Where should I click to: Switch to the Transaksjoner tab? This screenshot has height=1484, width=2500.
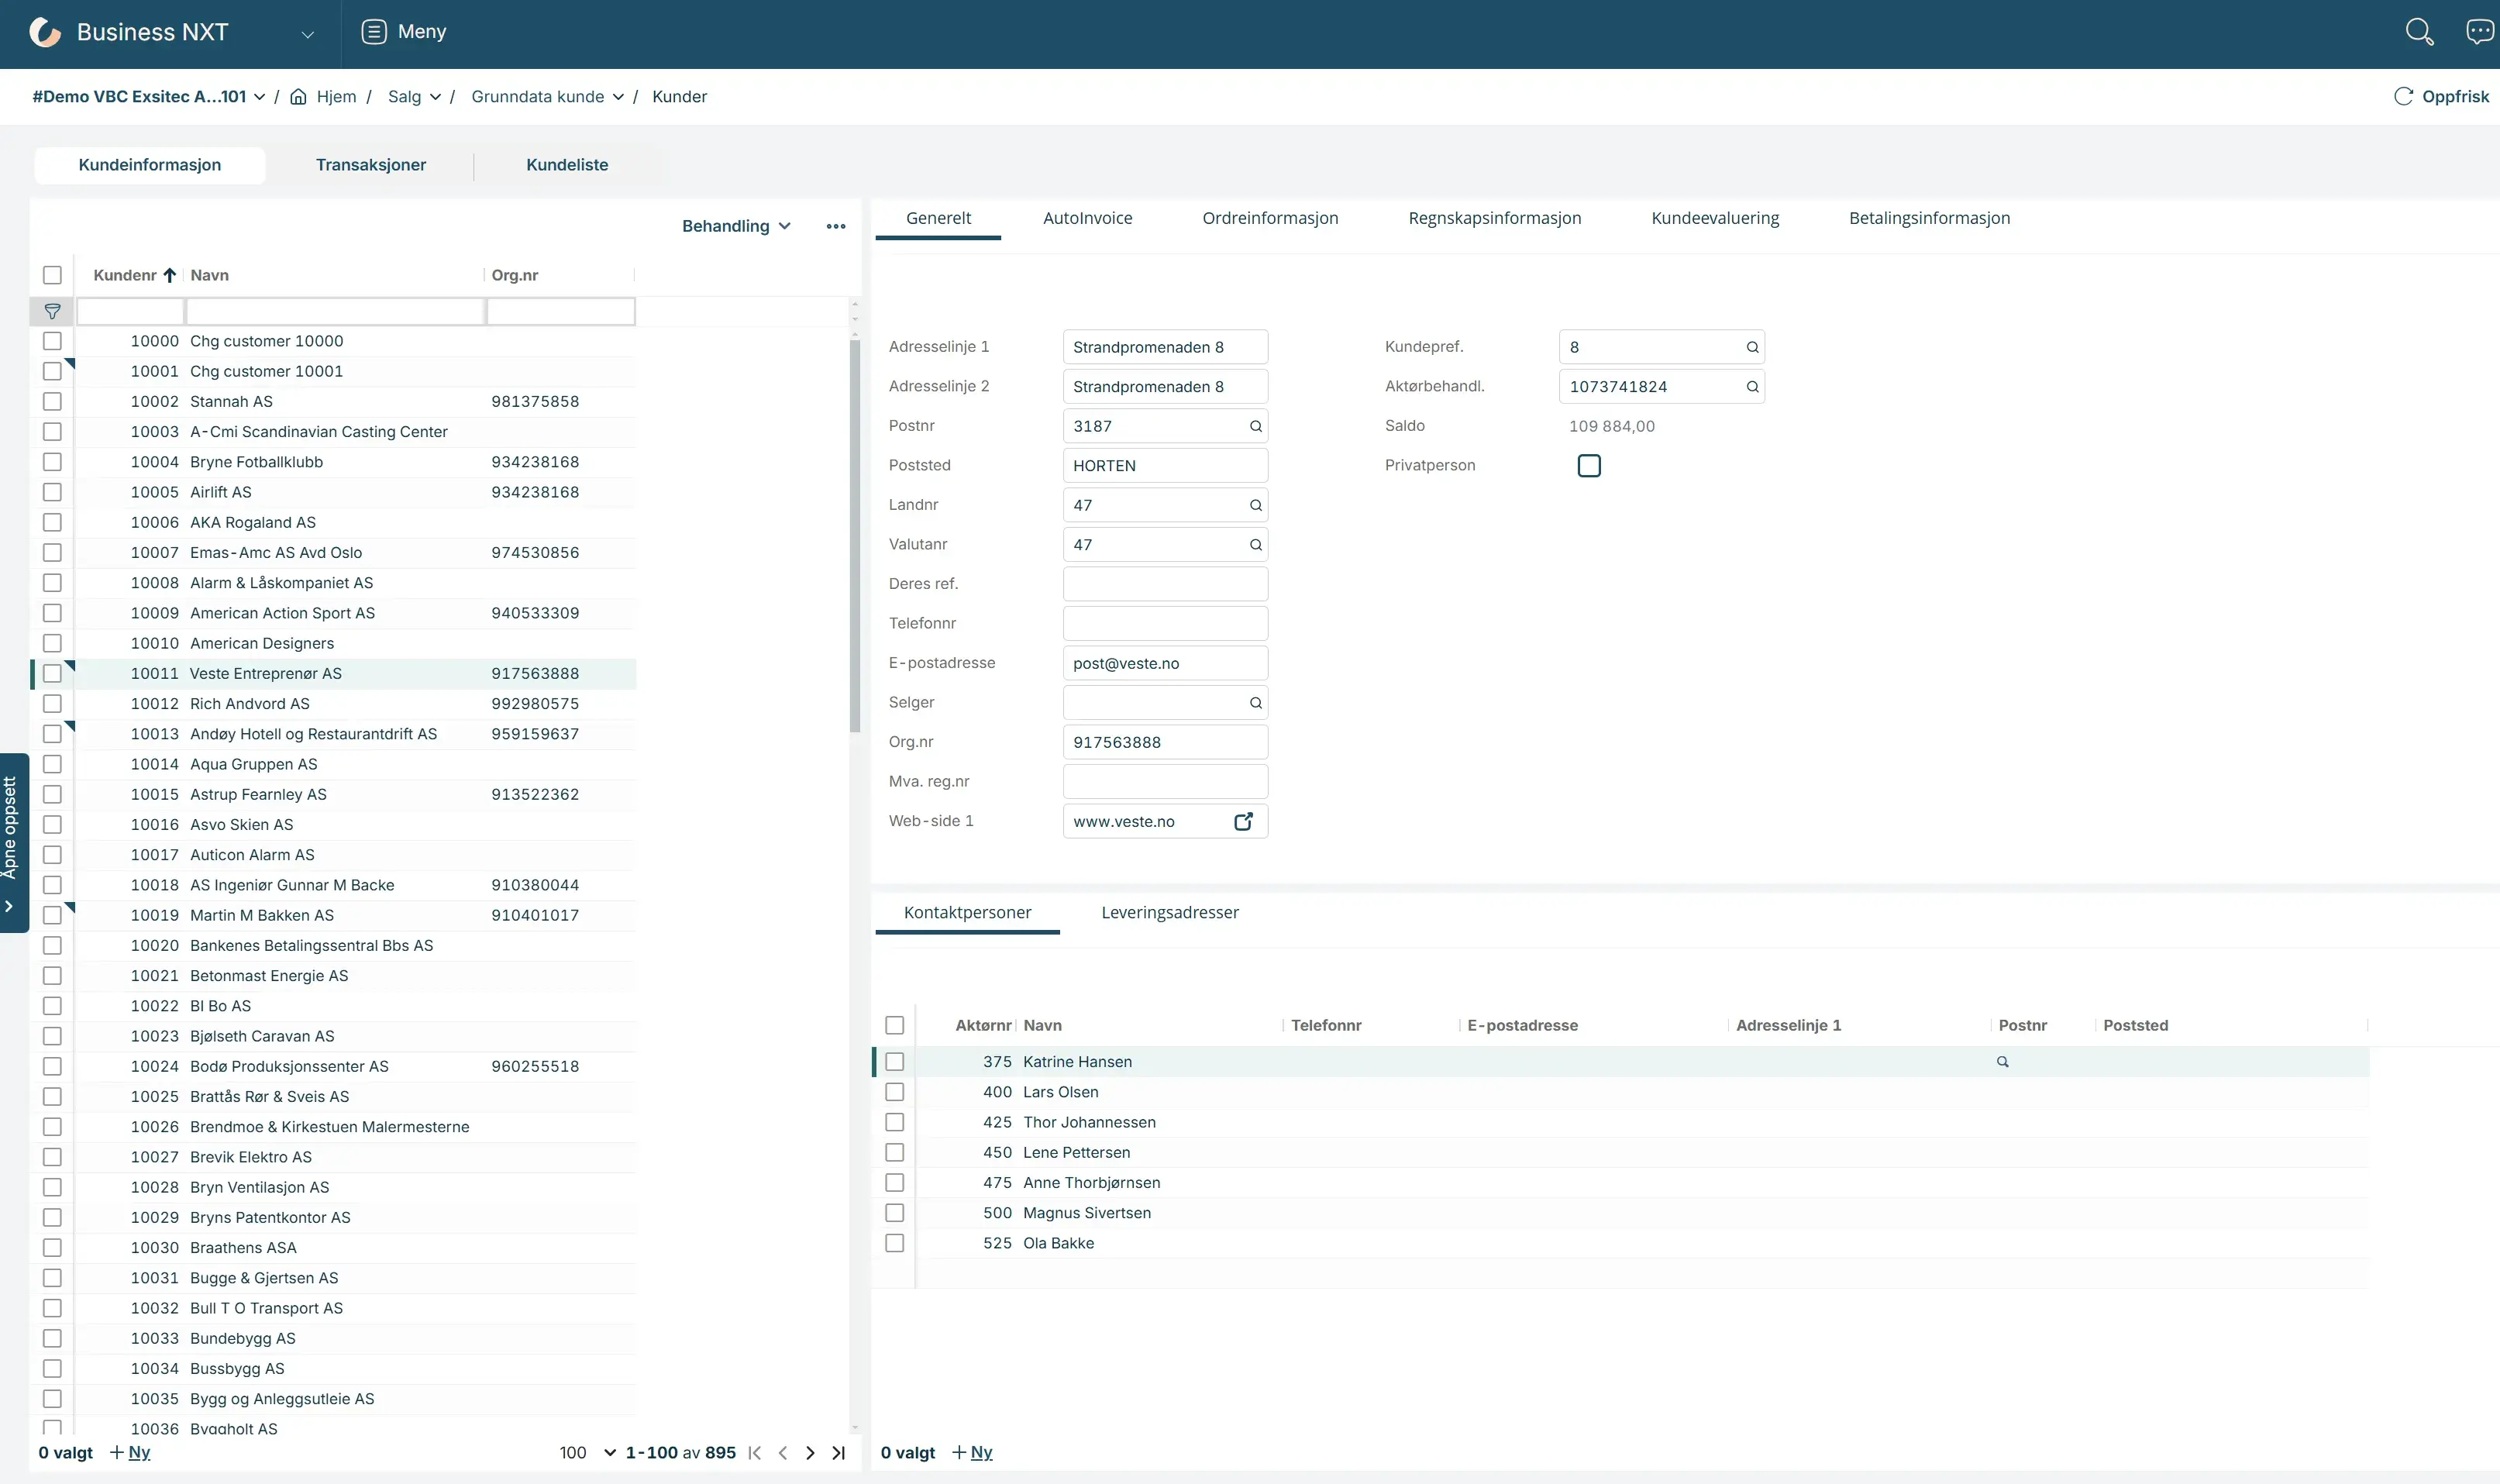pos(371,165)
